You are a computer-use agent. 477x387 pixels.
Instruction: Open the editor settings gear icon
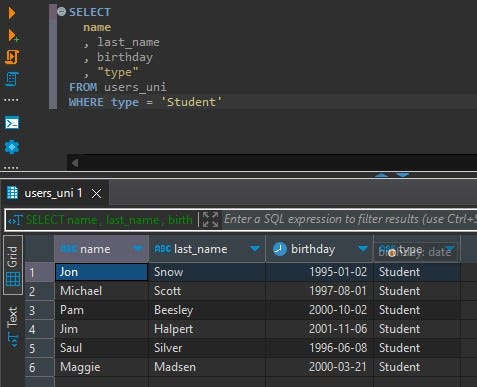[12, 147]
